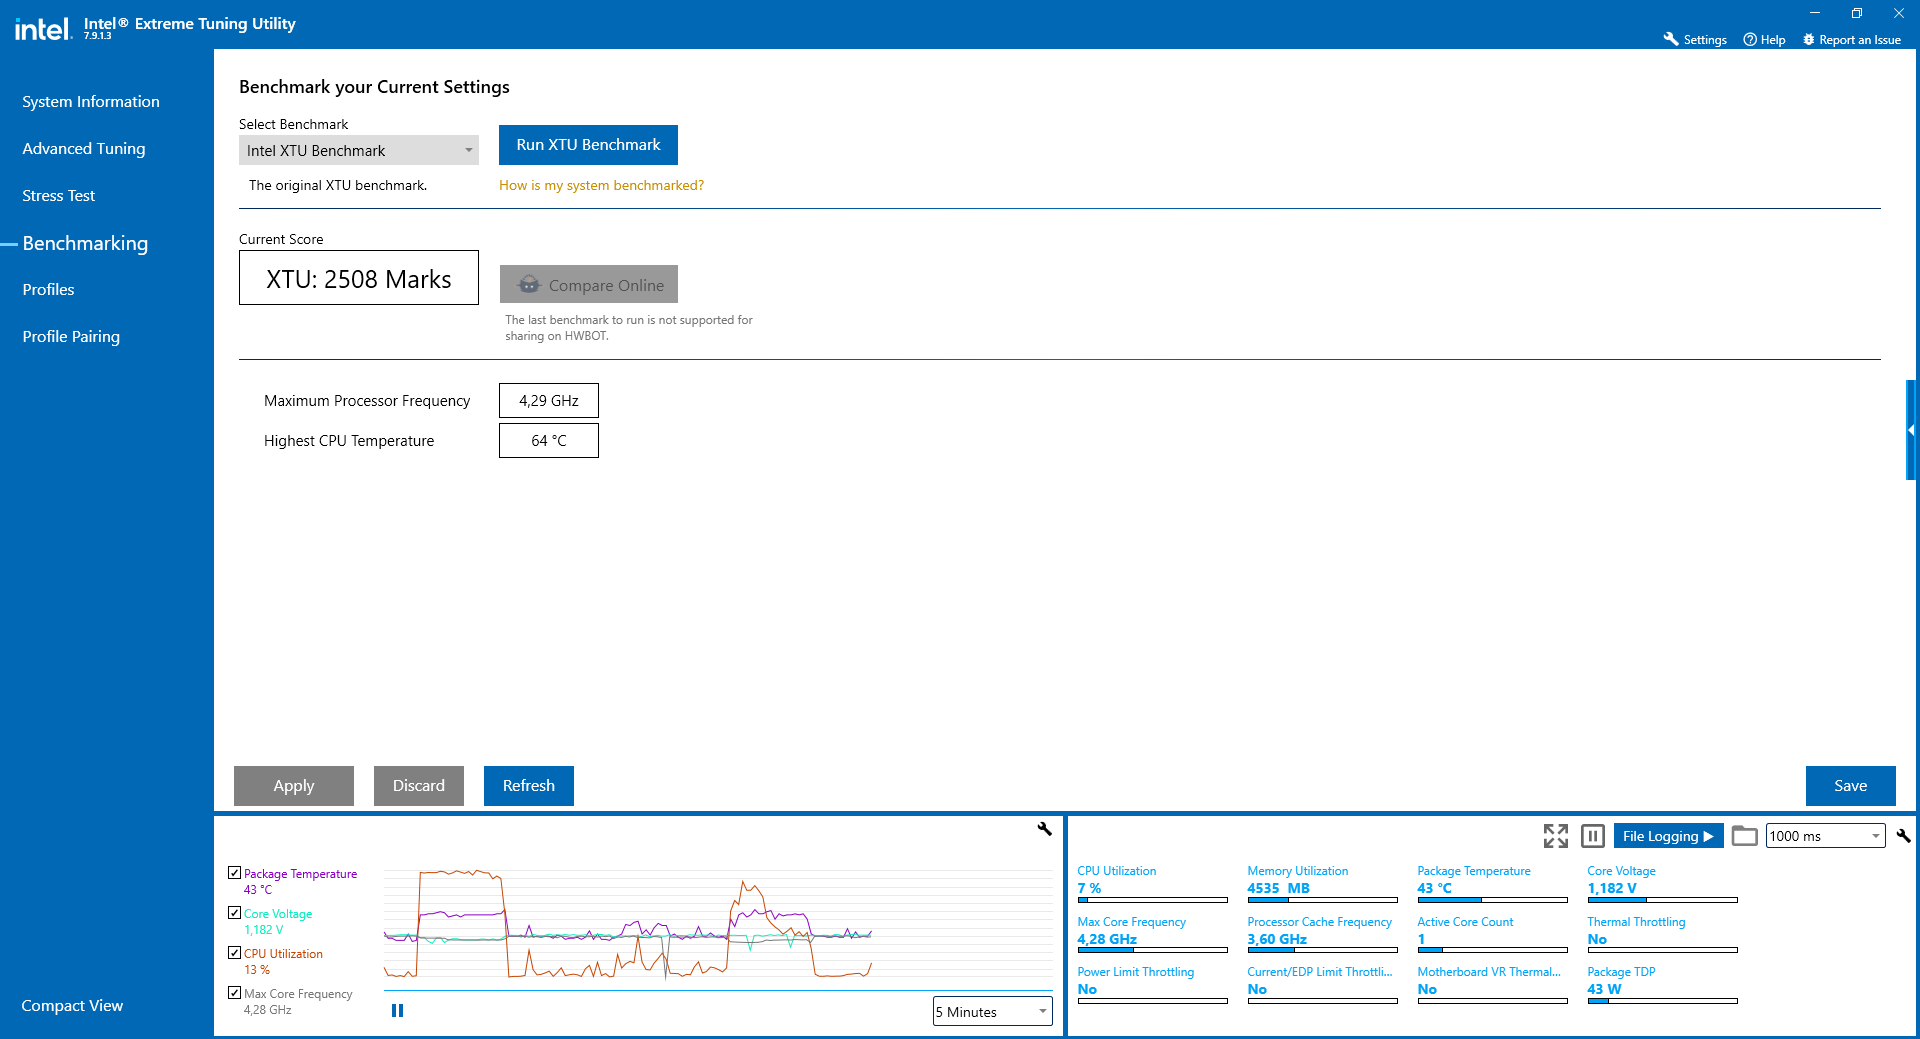Click the Save button
Viewport: 1920px width, 1039px height.
coord(1851,786)
